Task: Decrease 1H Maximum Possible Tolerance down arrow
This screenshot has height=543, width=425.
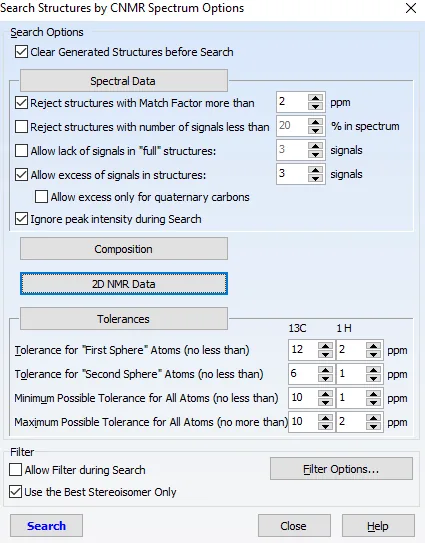Action: click(x=373, y=426)
